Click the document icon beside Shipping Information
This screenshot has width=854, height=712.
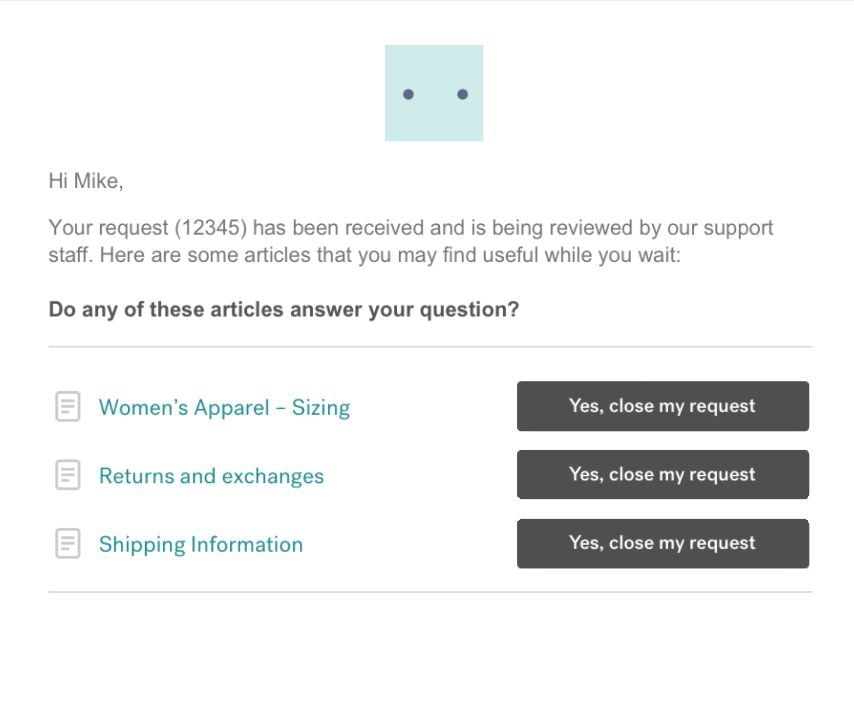coord(68,543)
